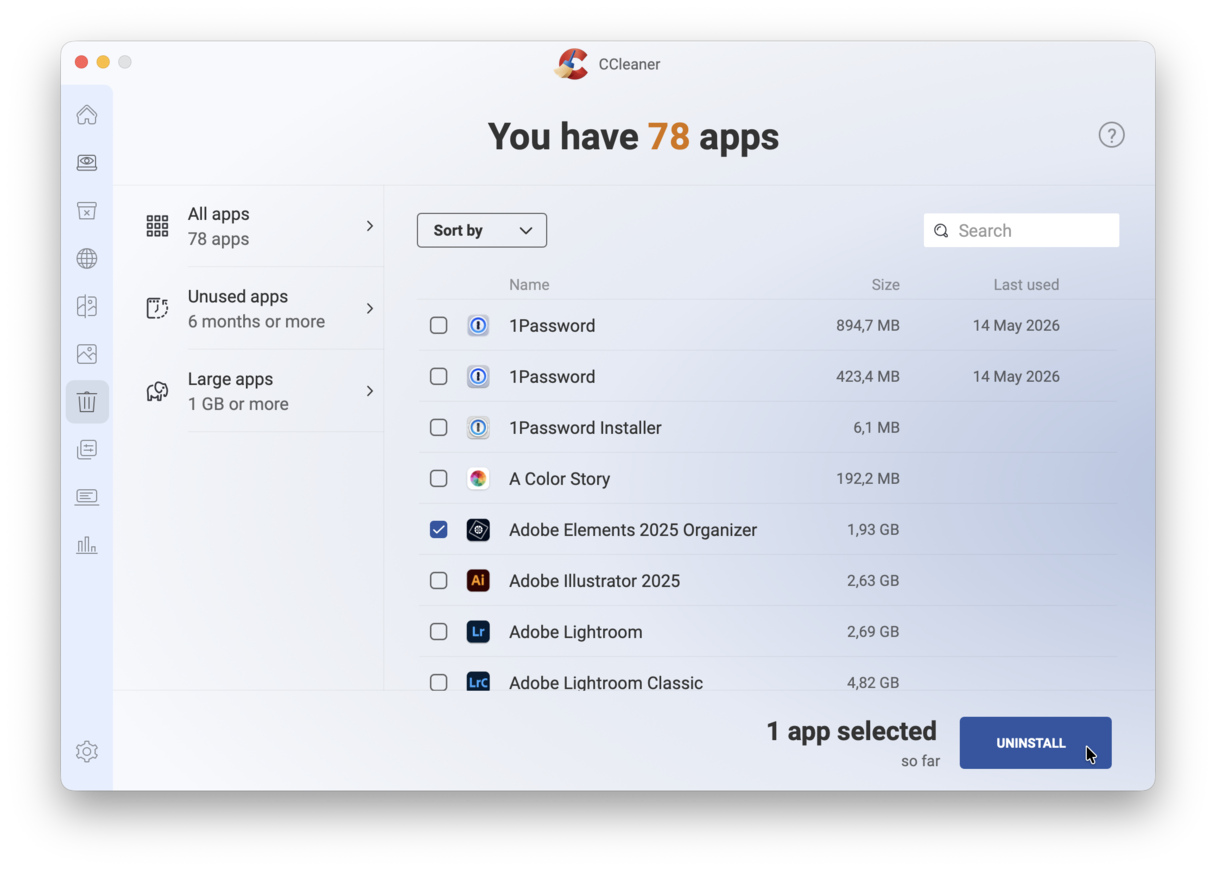Click the CCleaner title in window title bar
The image size is (1216, 871).
point(629,64)
